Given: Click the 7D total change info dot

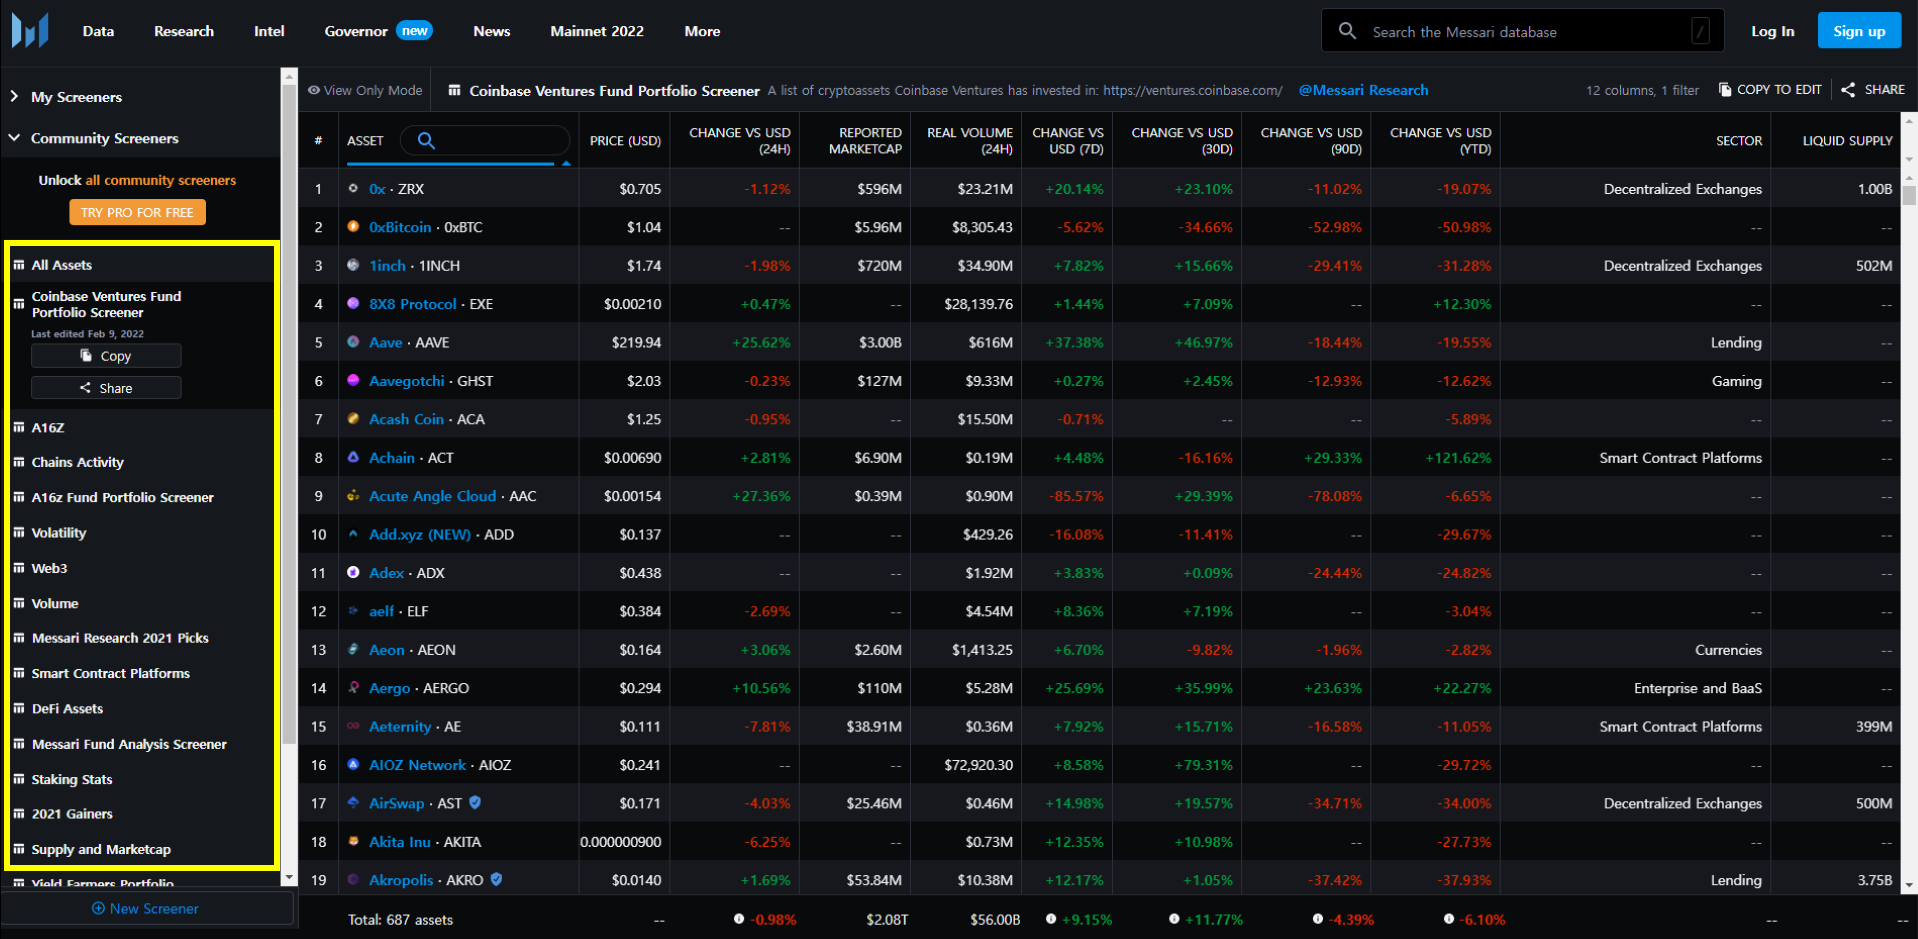Looking at the screenshot, I should tap(1051, 919).
